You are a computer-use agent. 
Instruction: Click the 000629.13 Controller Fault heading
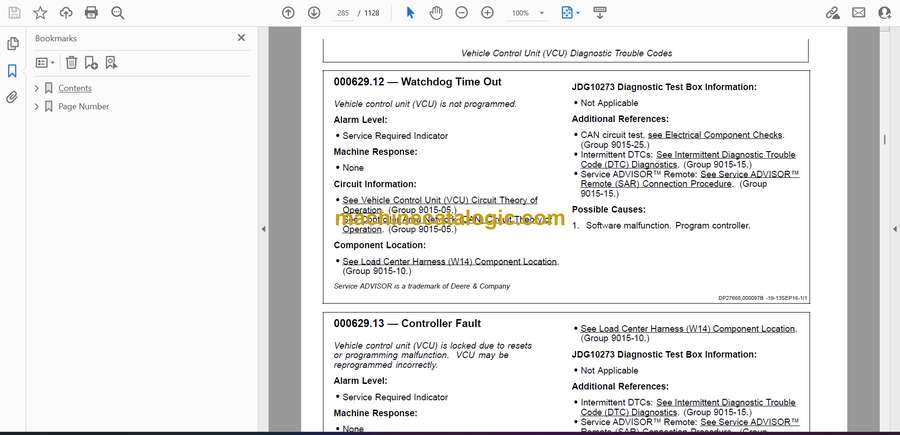pyautogui.click(x=407, y=324)
